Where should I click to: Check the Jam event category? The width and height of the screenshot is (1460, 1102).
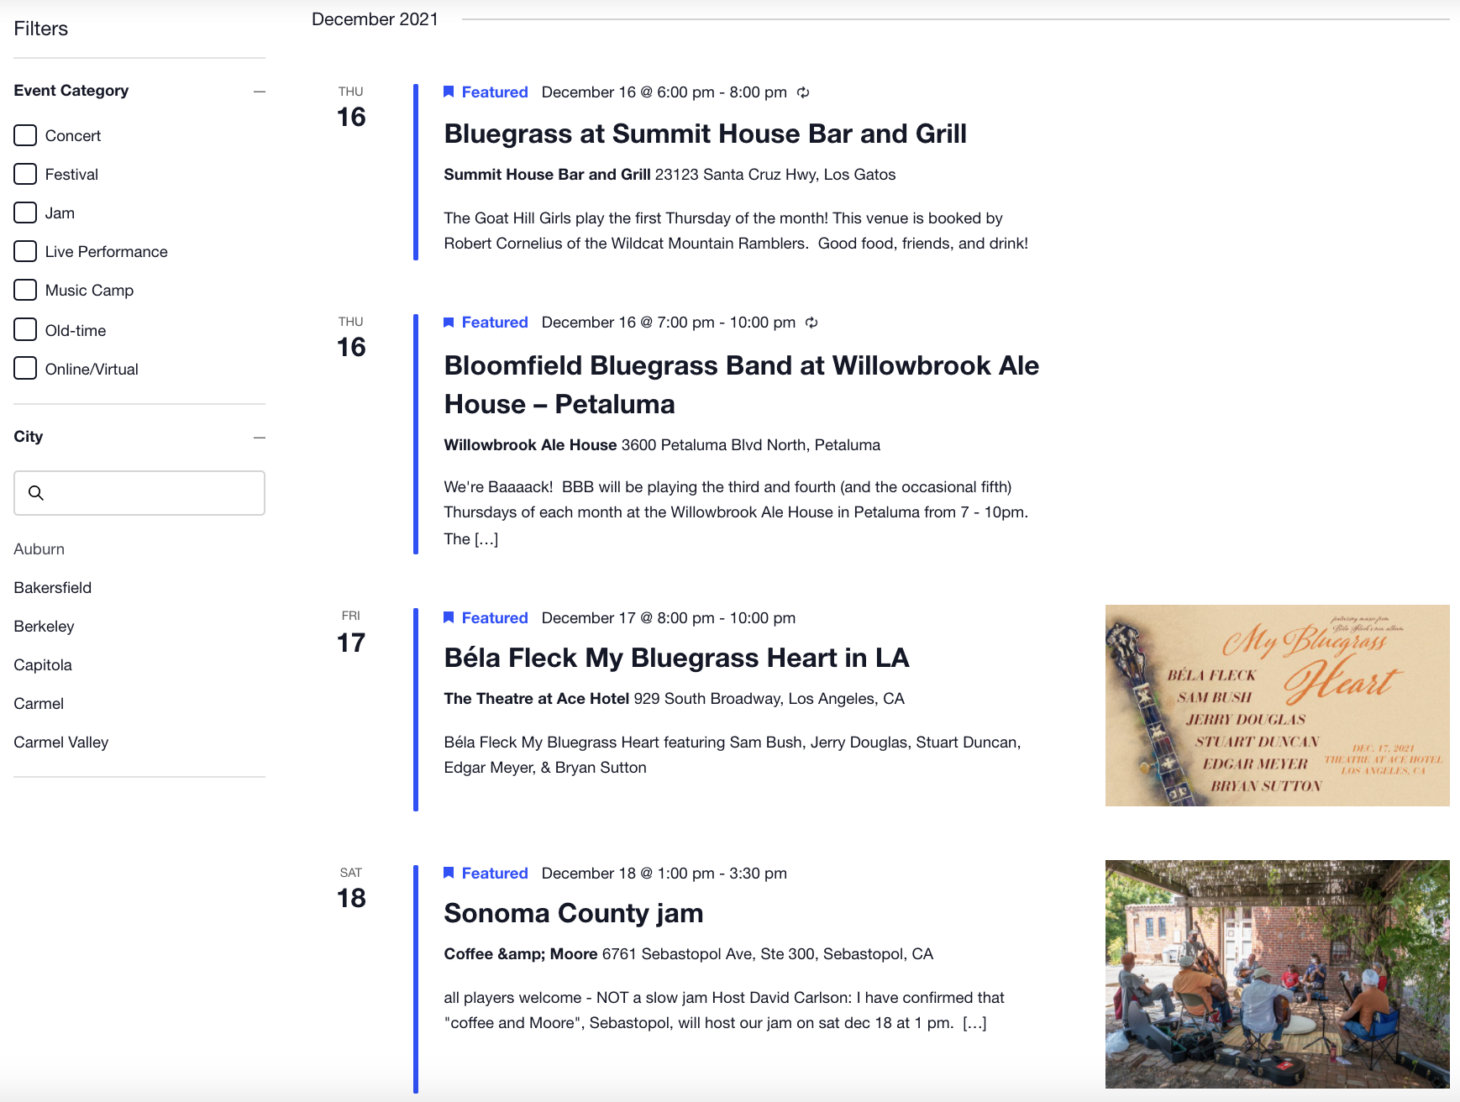click(25, 212)
